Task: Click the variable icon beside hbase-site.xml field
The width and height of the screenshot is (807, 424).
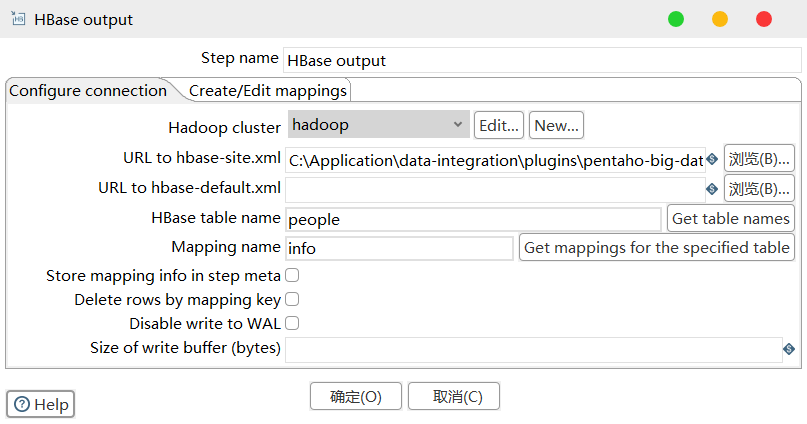Action: pyautogui.click(x=712, y=159)
